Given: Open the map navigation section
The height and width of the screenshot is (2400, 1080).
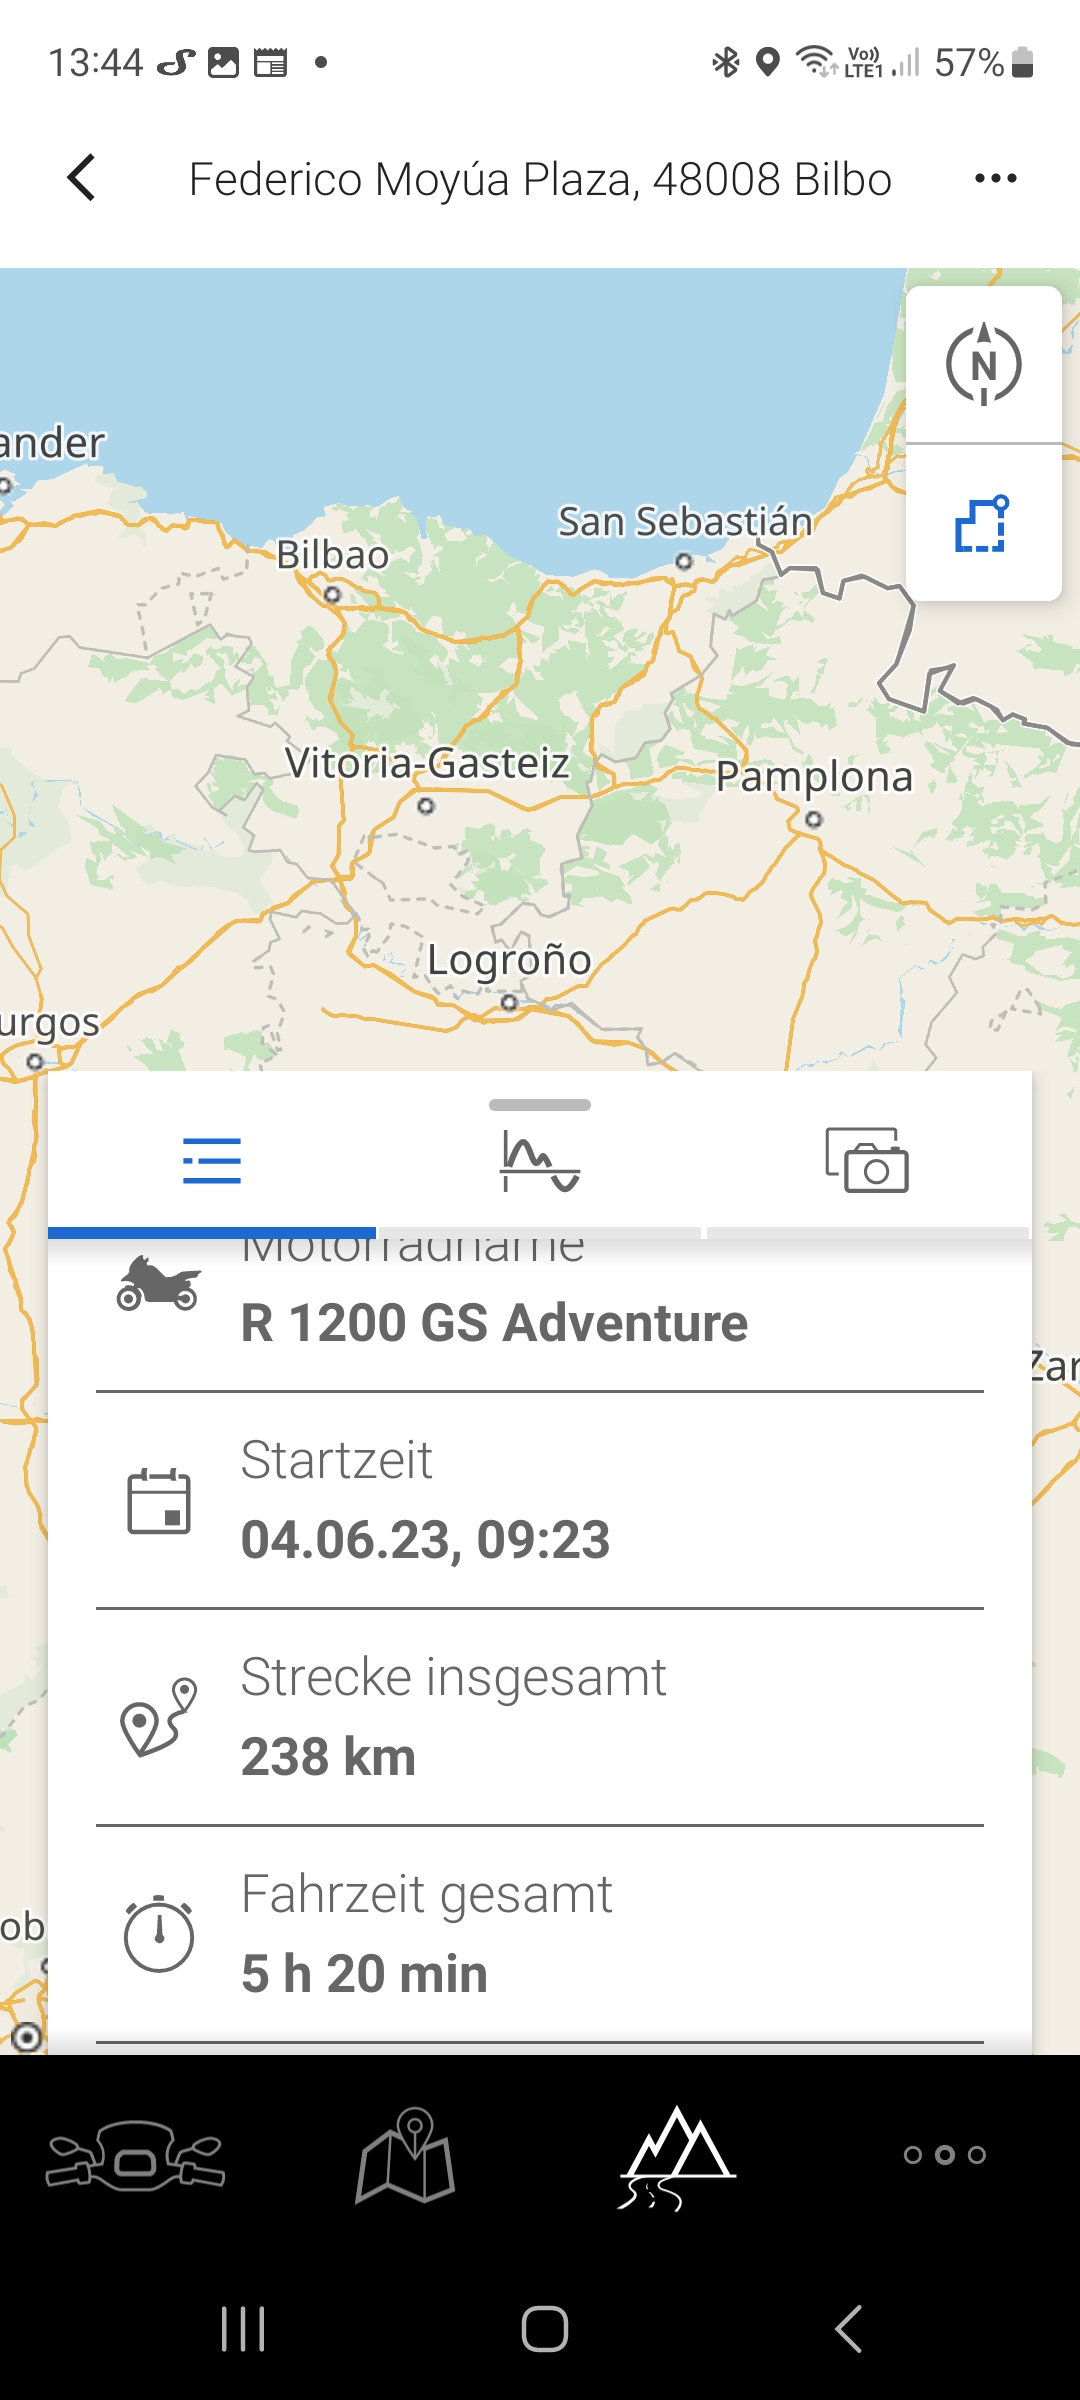Looking at the screenshot, I should [x=406, y=2155].
